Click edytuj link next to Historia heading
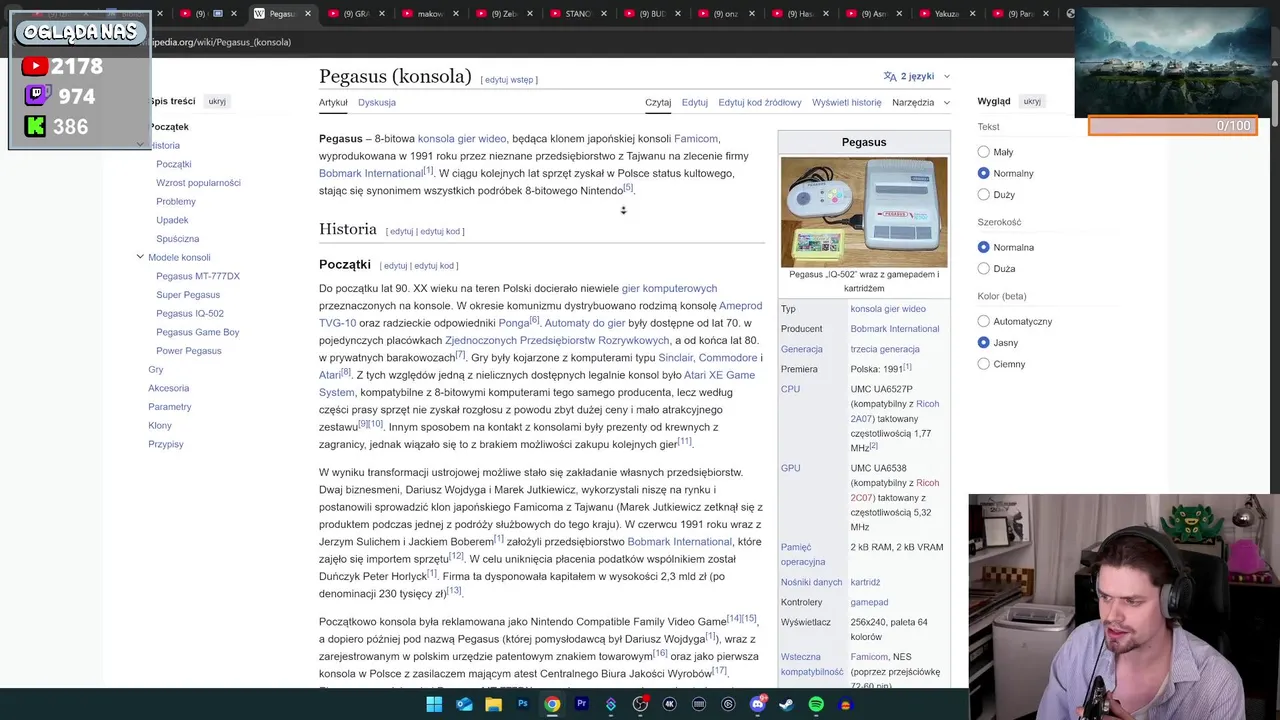The image size is (1280, 720). click(401, 231)
